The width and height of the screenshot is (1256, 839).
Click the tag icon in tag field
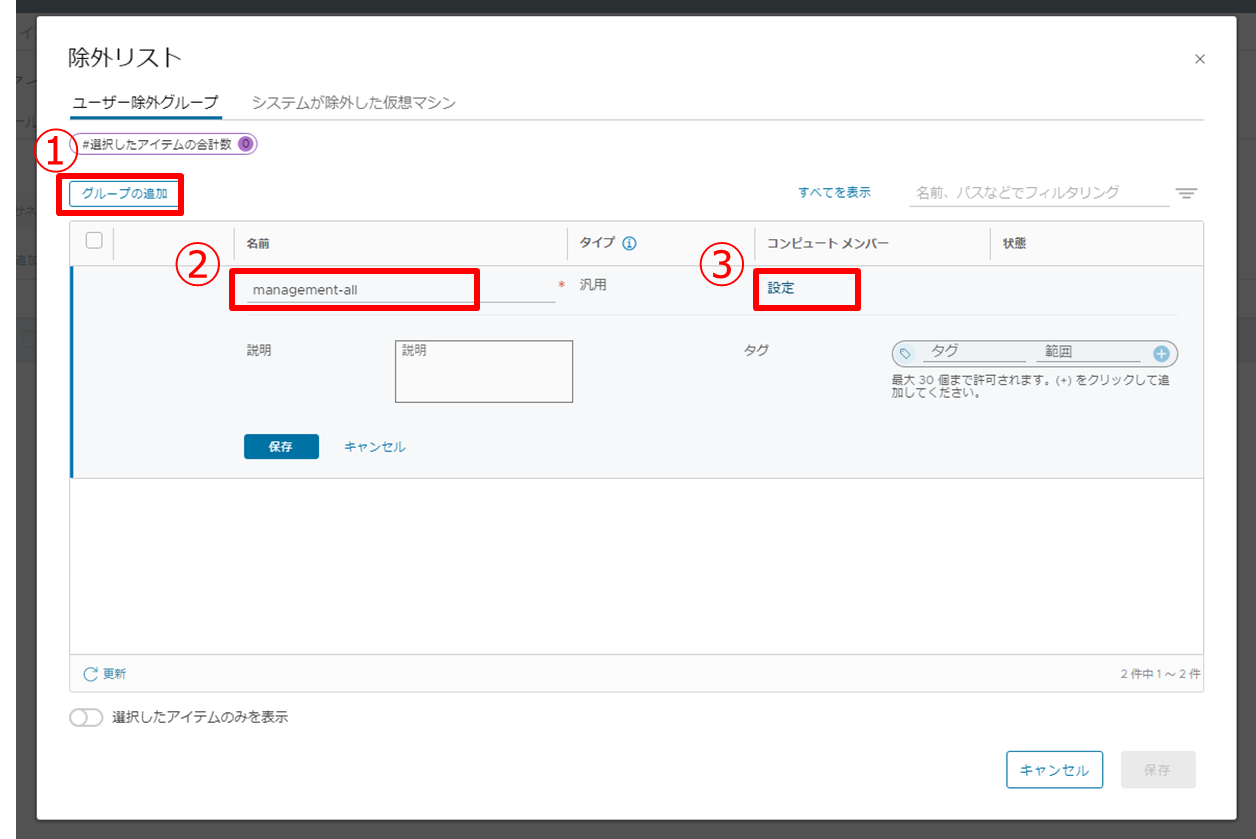pyautogui.click(x=905, y=354)
